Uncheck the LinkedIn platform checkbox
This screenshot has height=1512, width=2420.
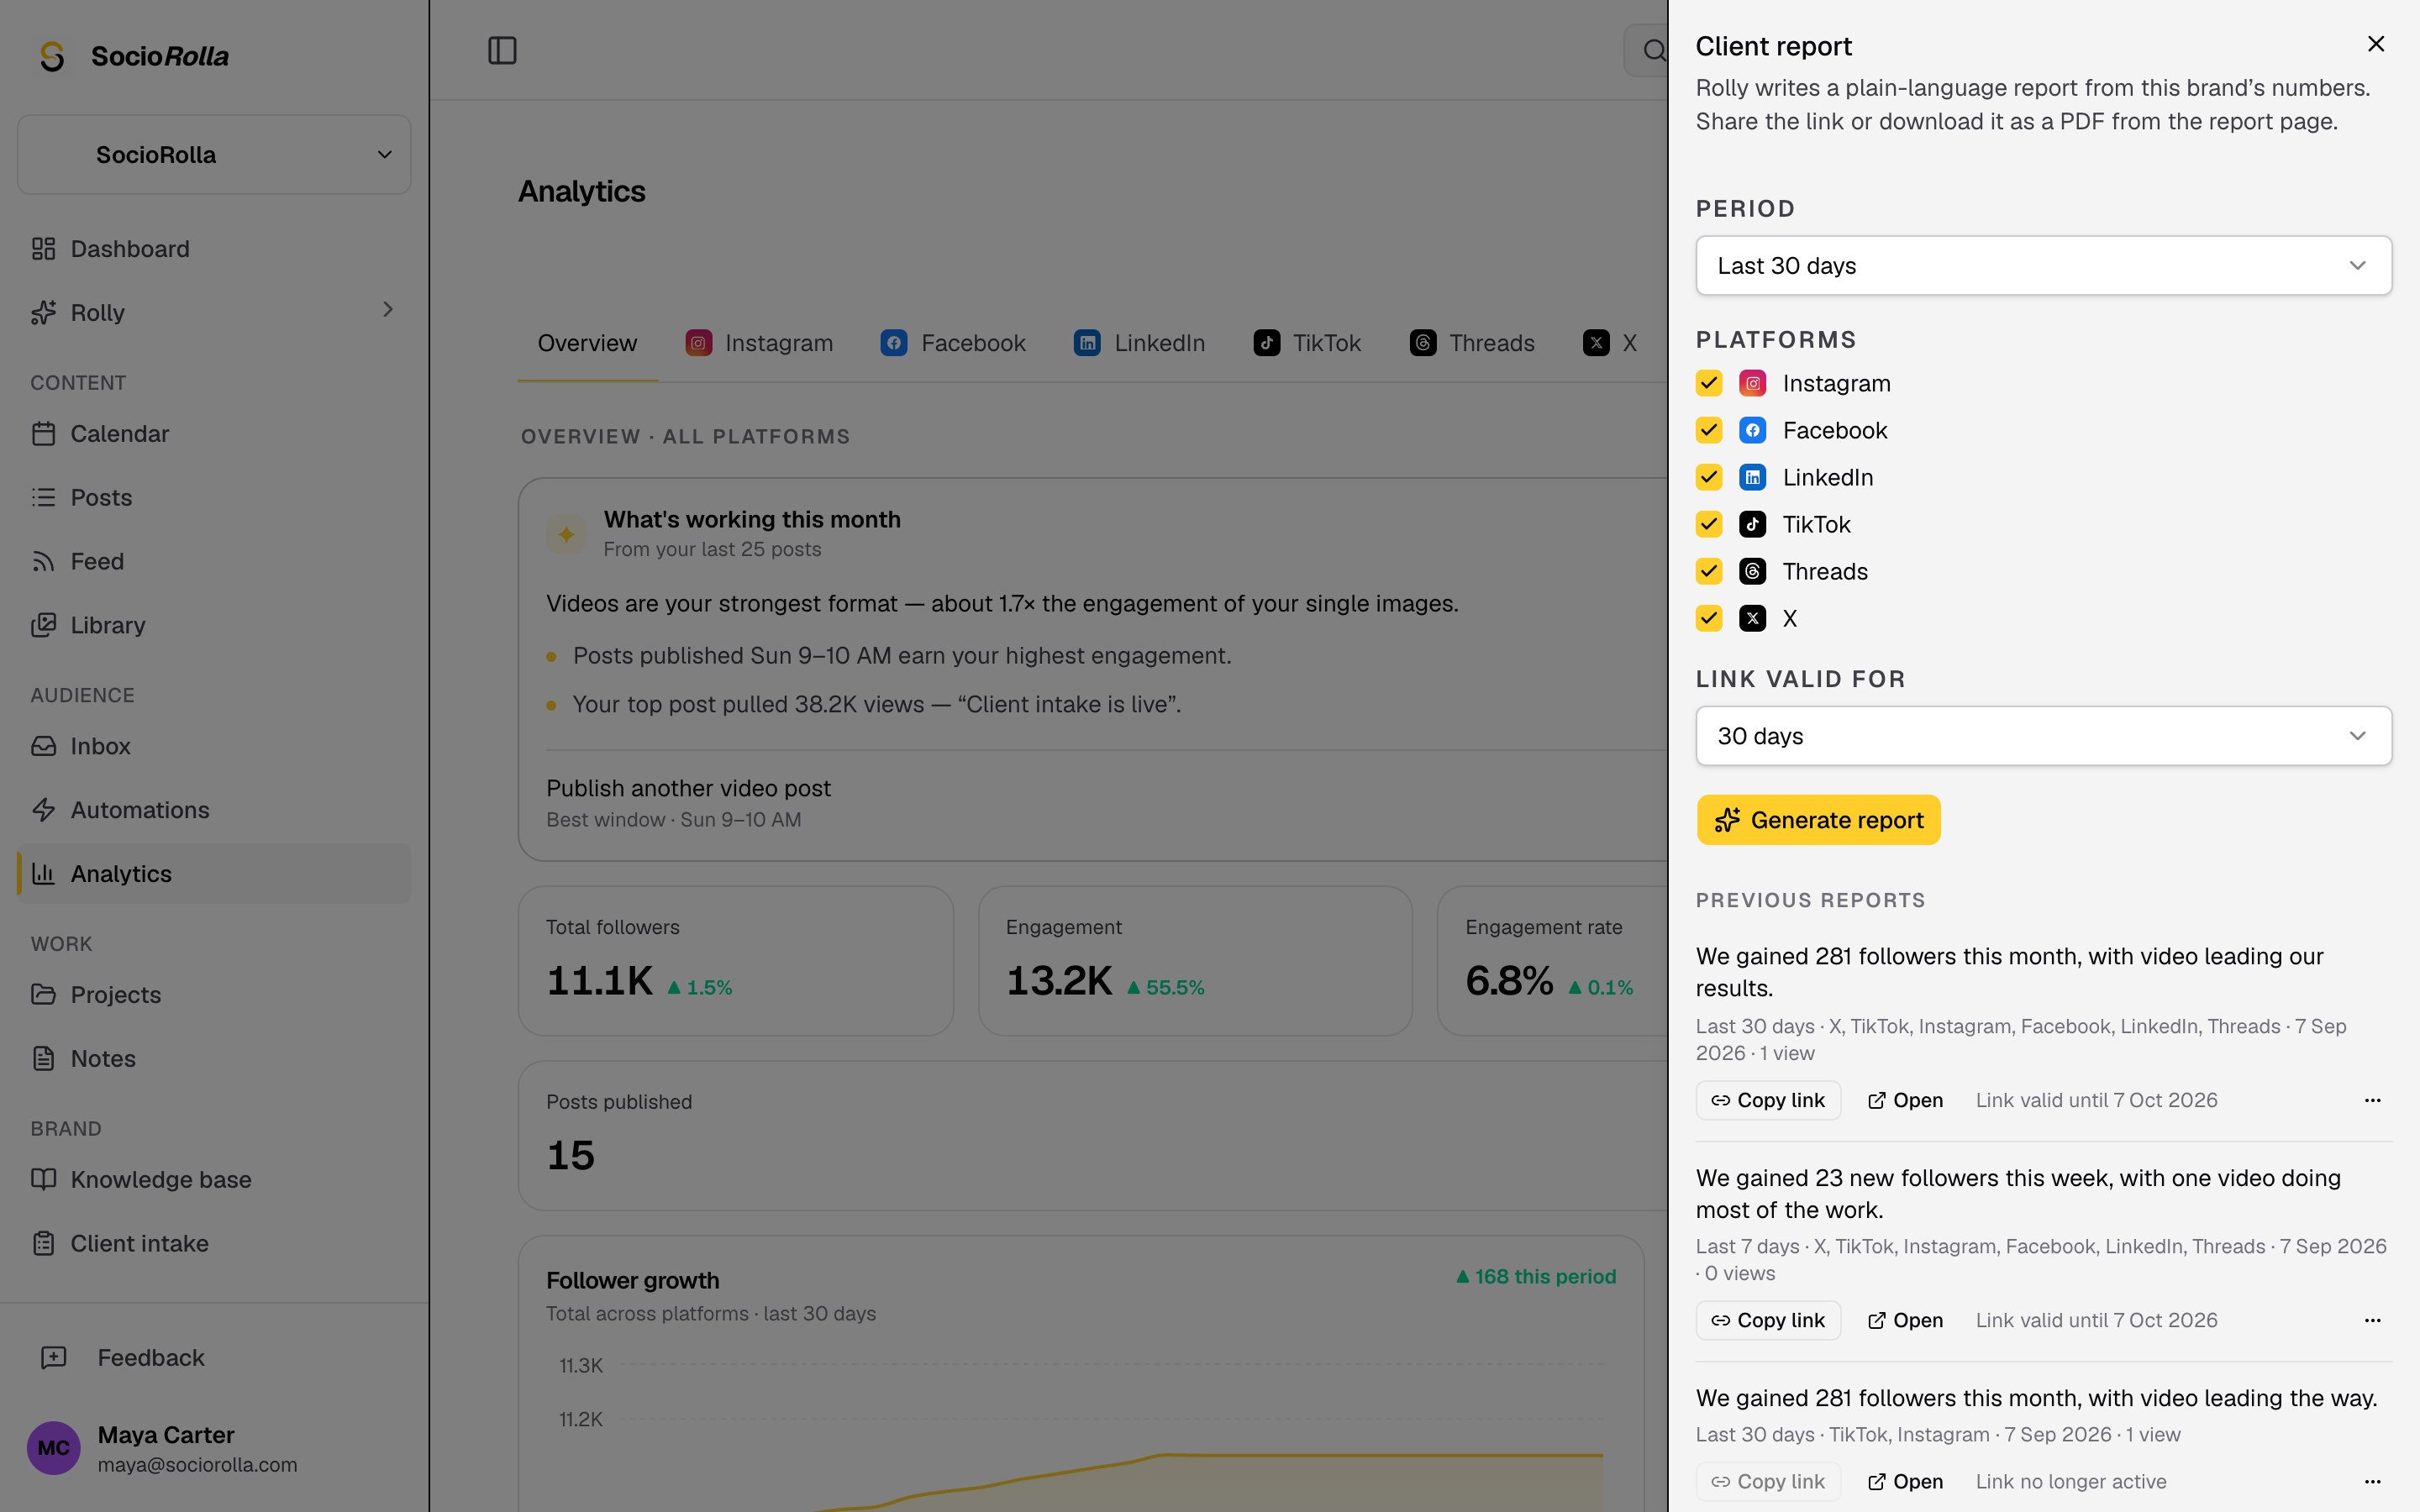[1709, 477]
